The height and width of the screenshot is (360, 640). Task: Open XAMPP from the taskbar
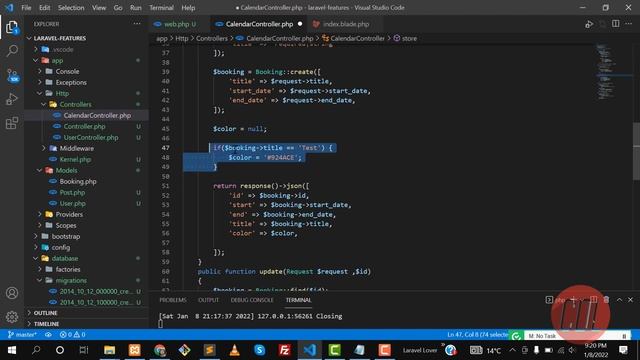pos(134,350)
